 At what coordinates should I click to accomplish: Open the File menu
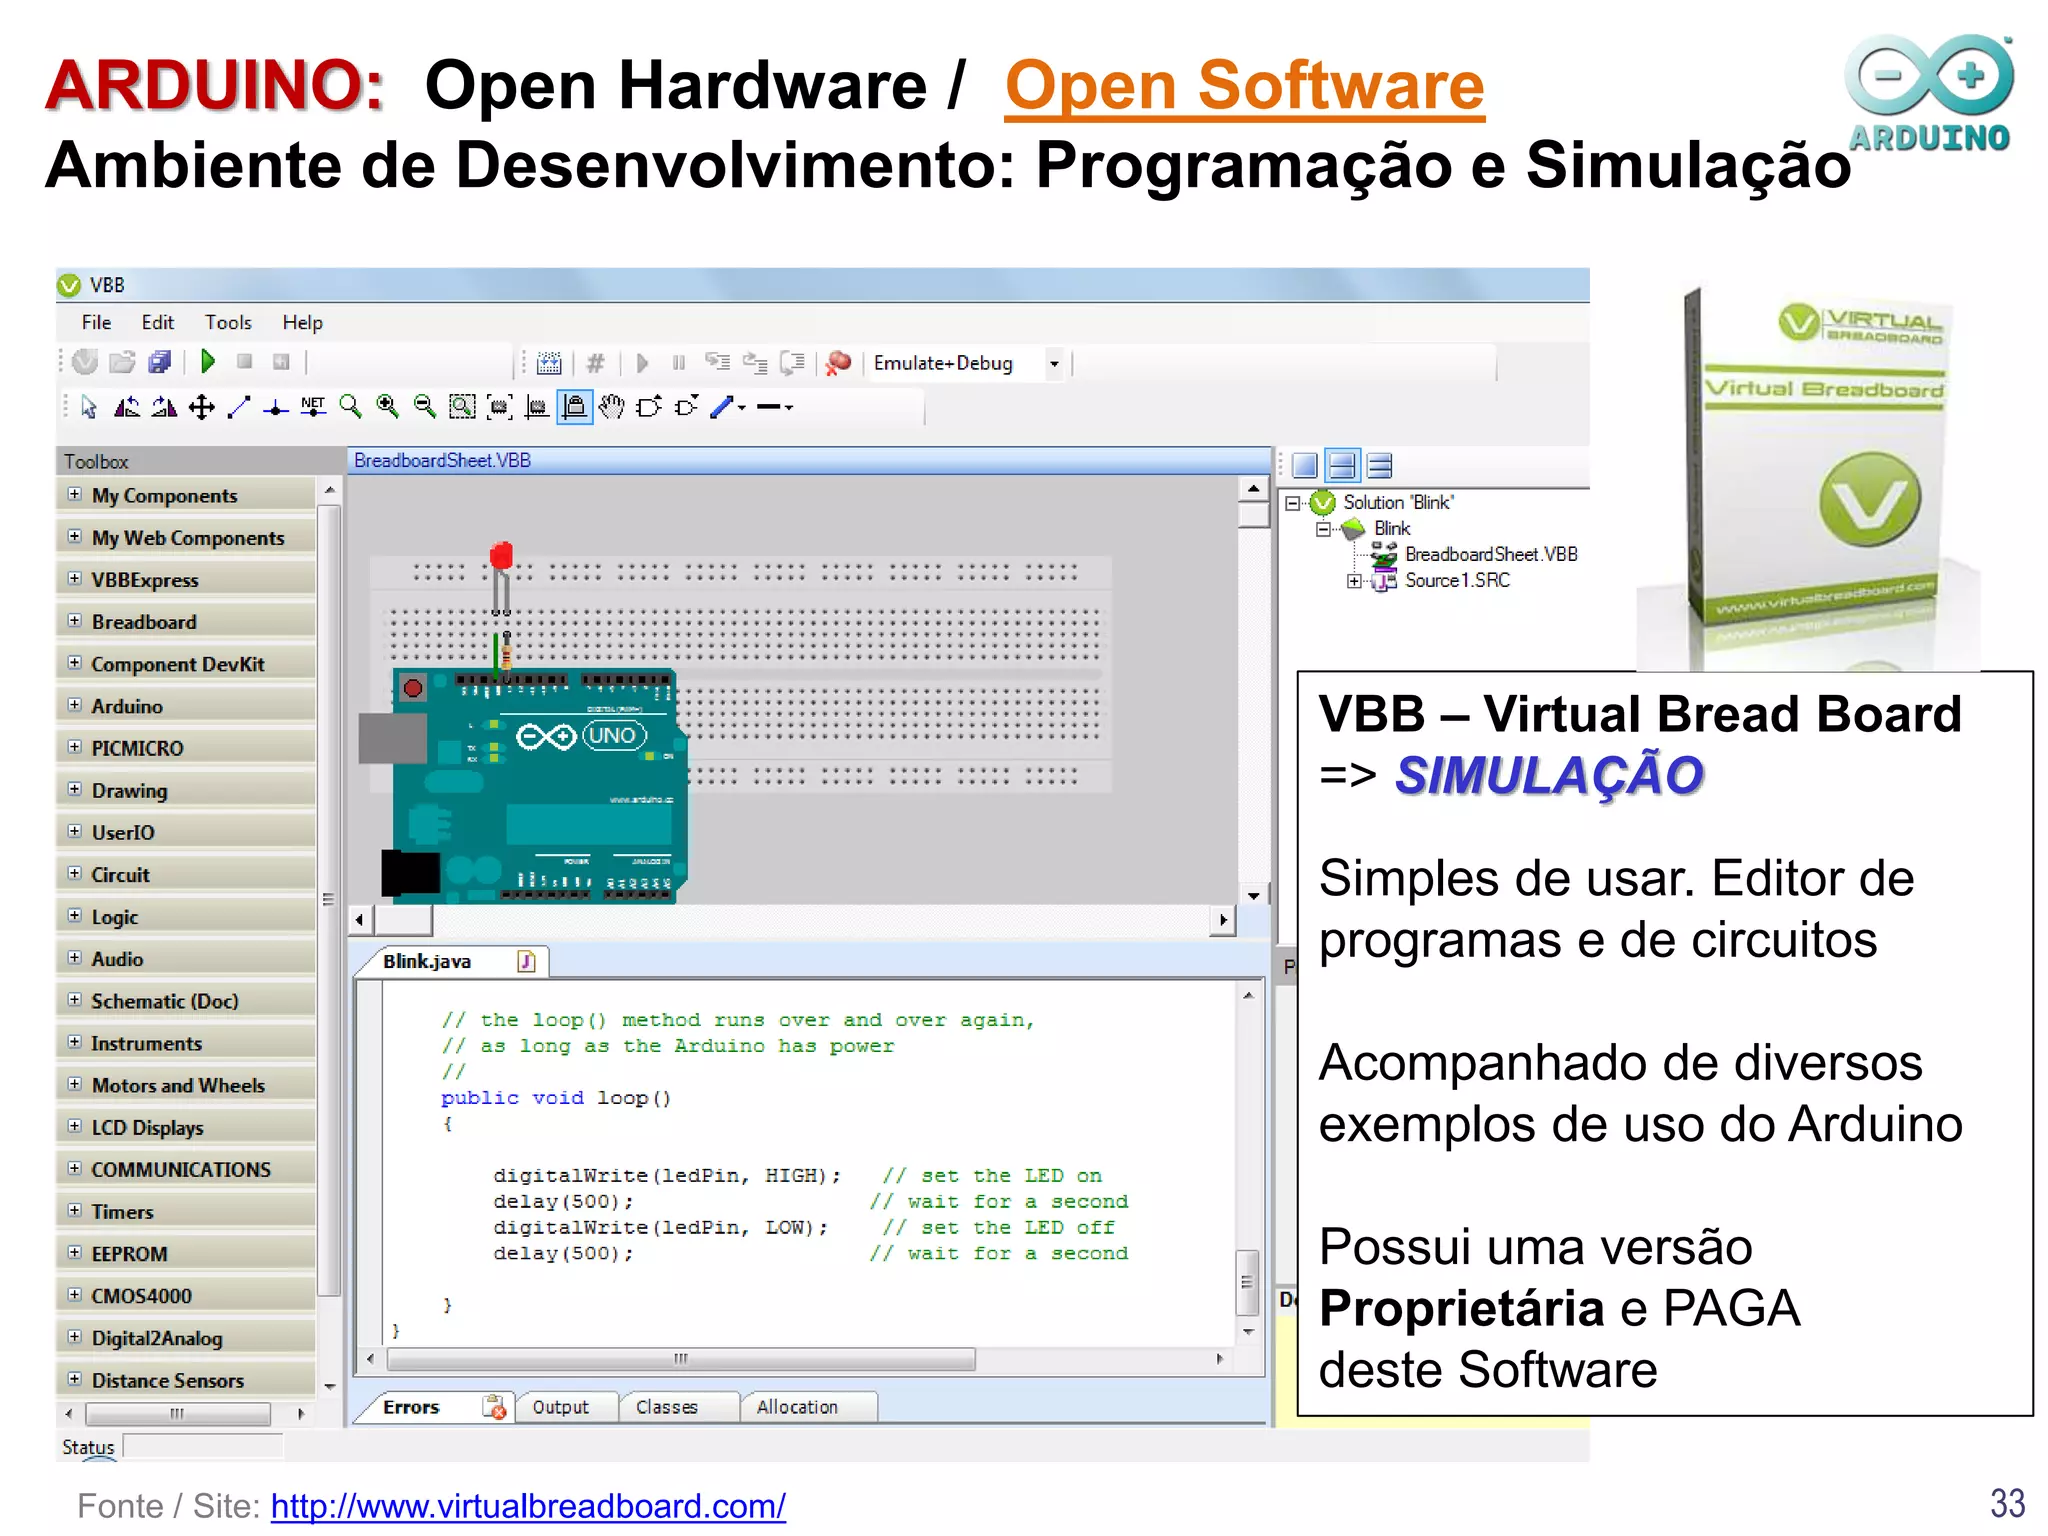click(96, 322)
